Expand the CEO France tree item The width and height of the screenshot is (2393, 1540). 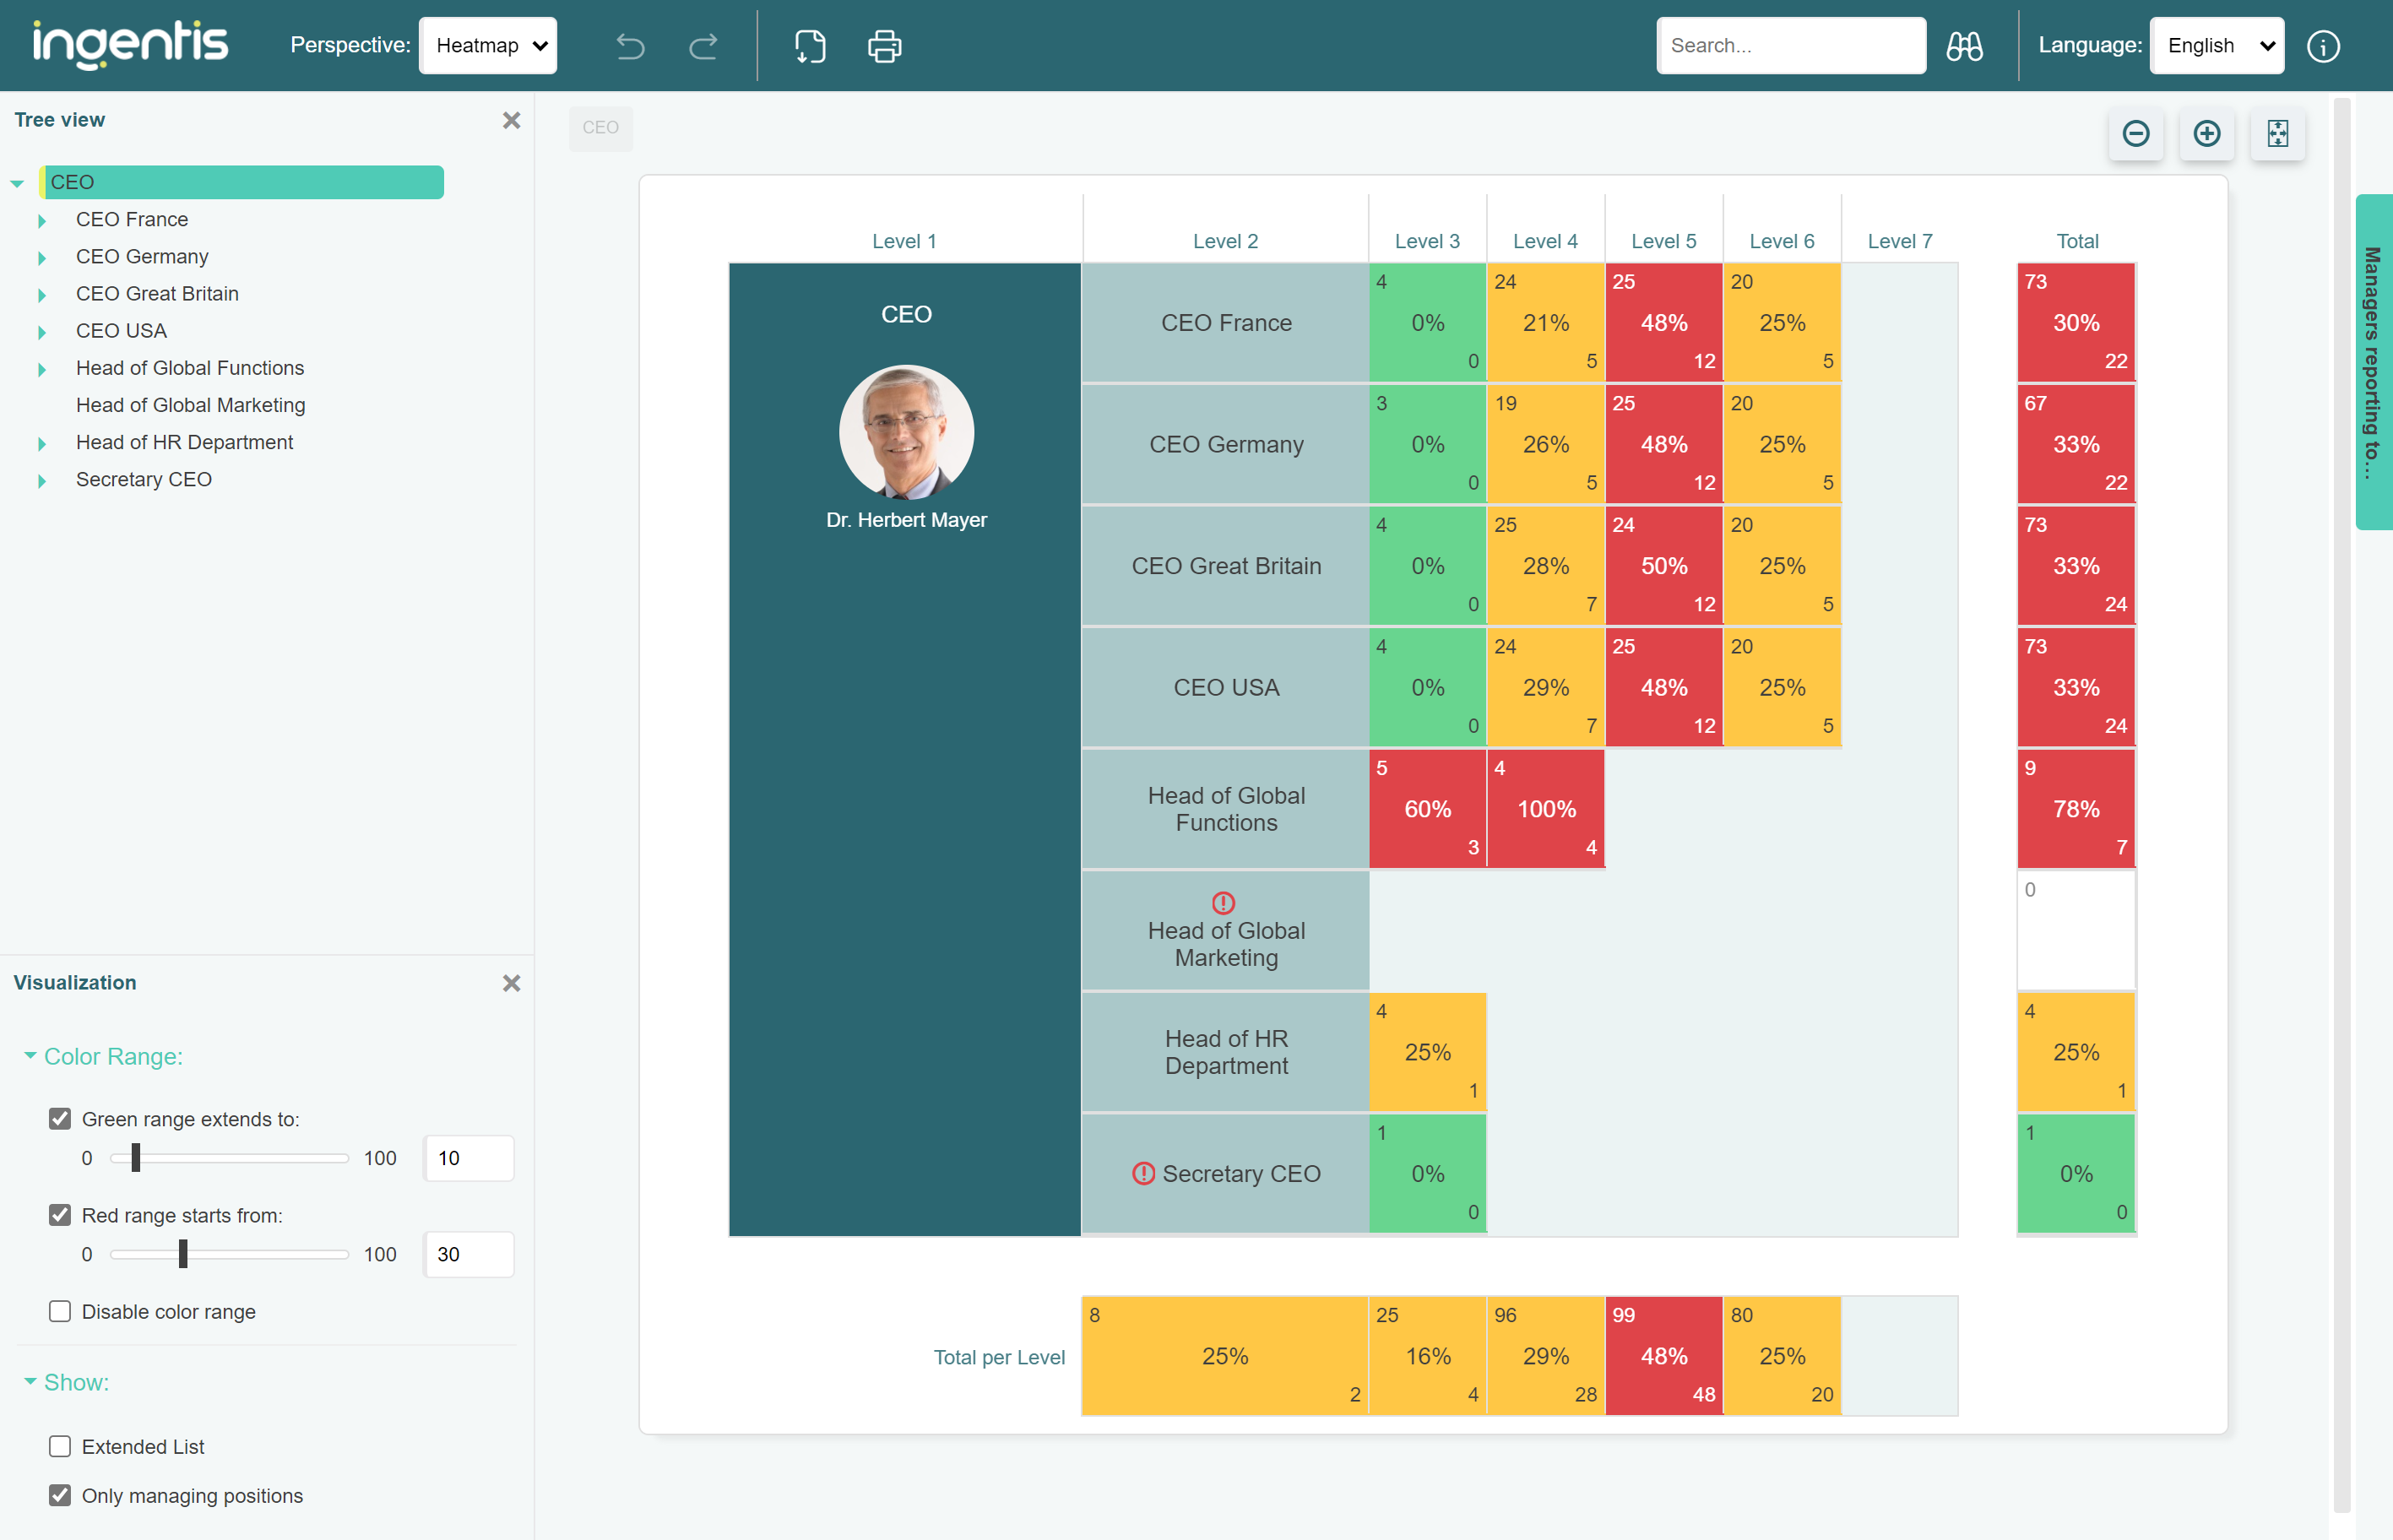tap(42, 219)
